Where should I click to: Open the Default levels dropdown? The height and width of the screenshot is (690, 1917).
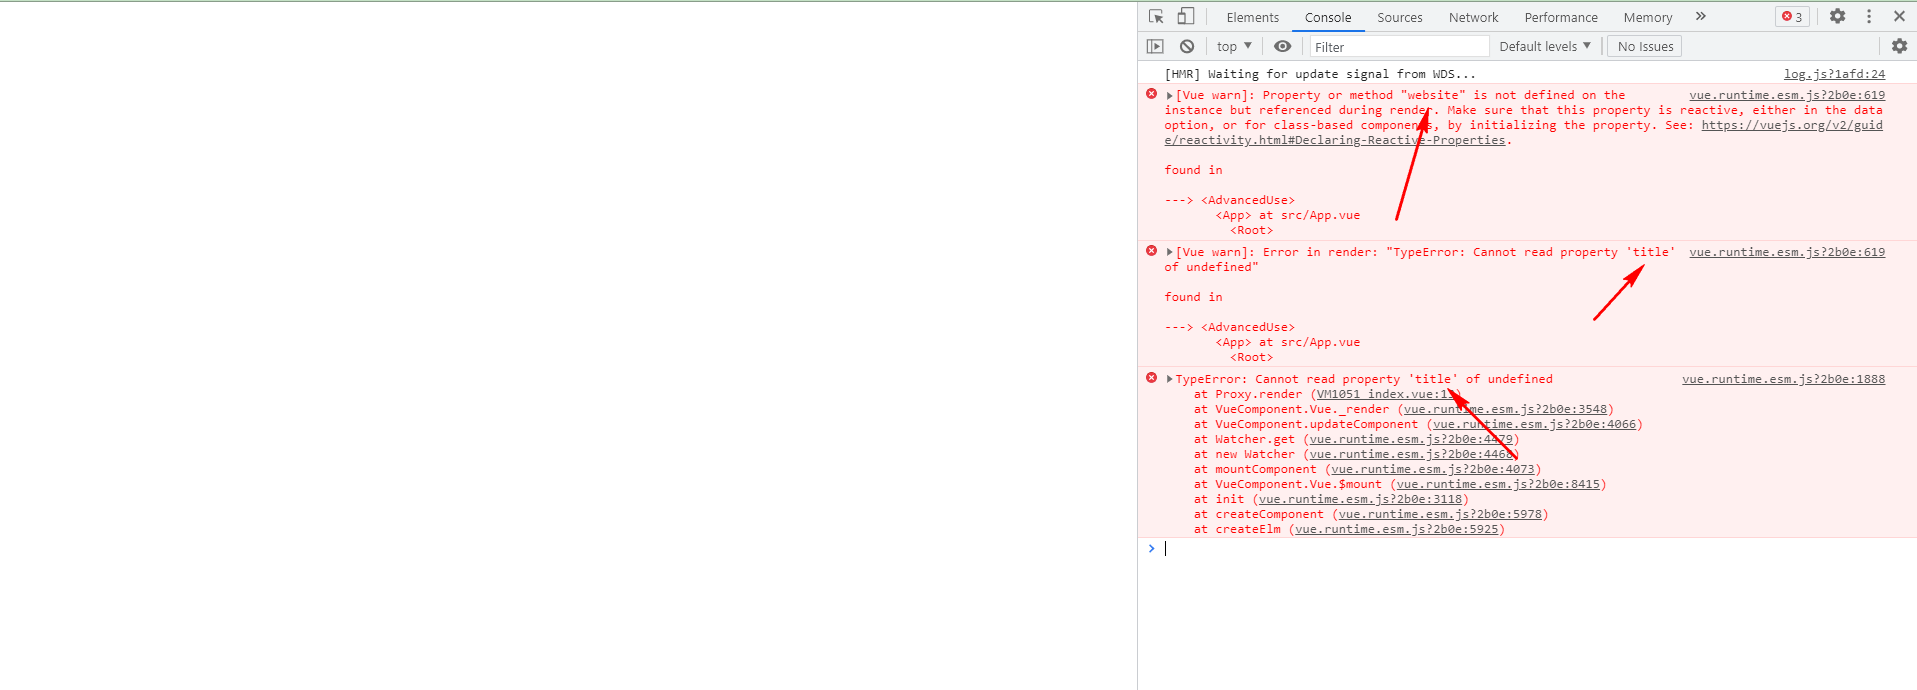[x=1544, y=46]
